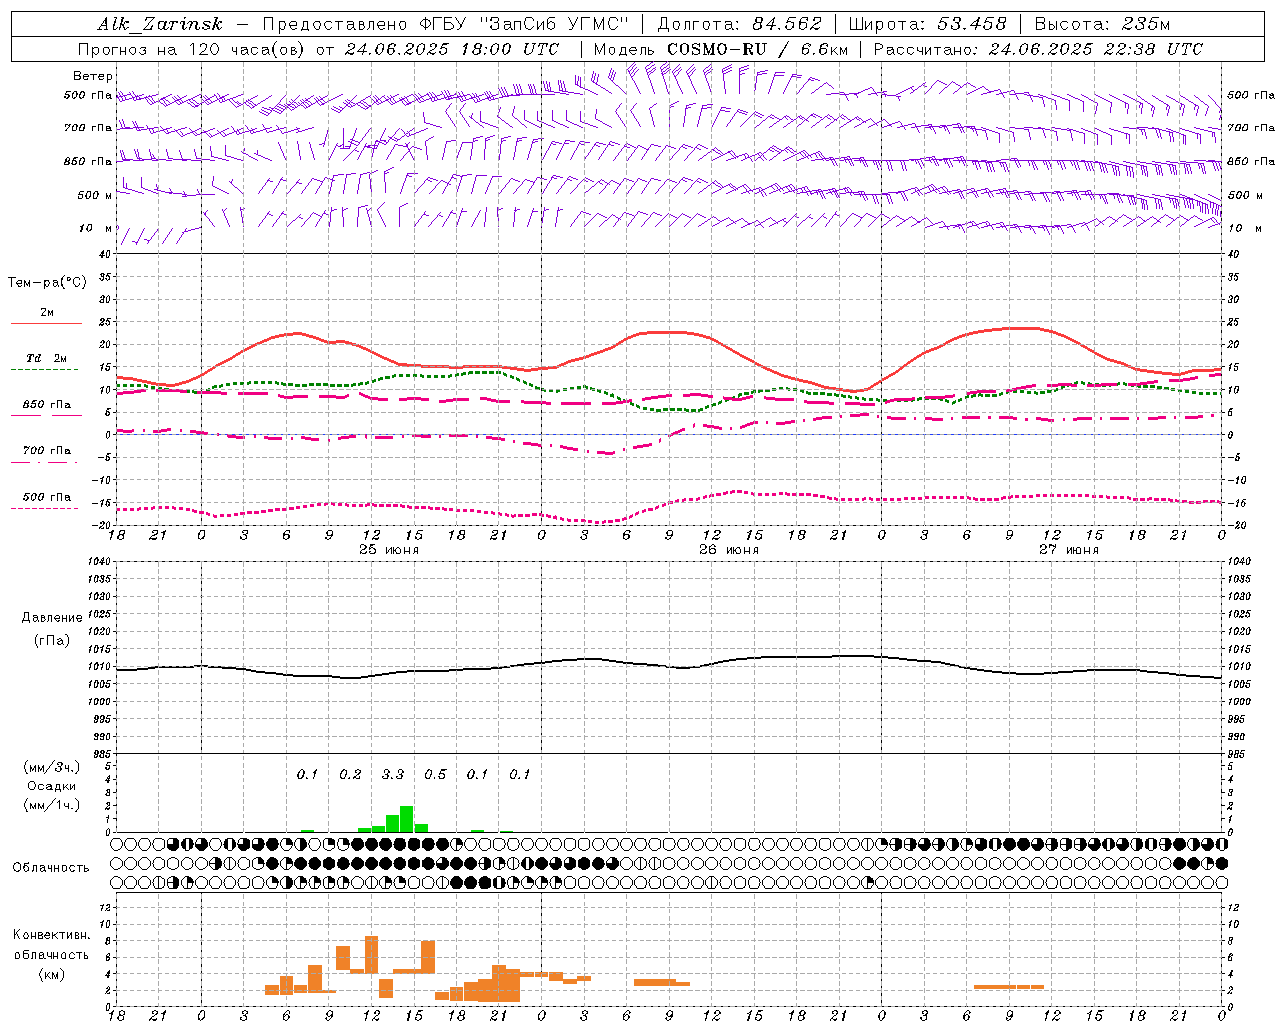Click the 'Облачность' cloud cover label
The image size is (1280, 1024).
click(x=51, y=868)
